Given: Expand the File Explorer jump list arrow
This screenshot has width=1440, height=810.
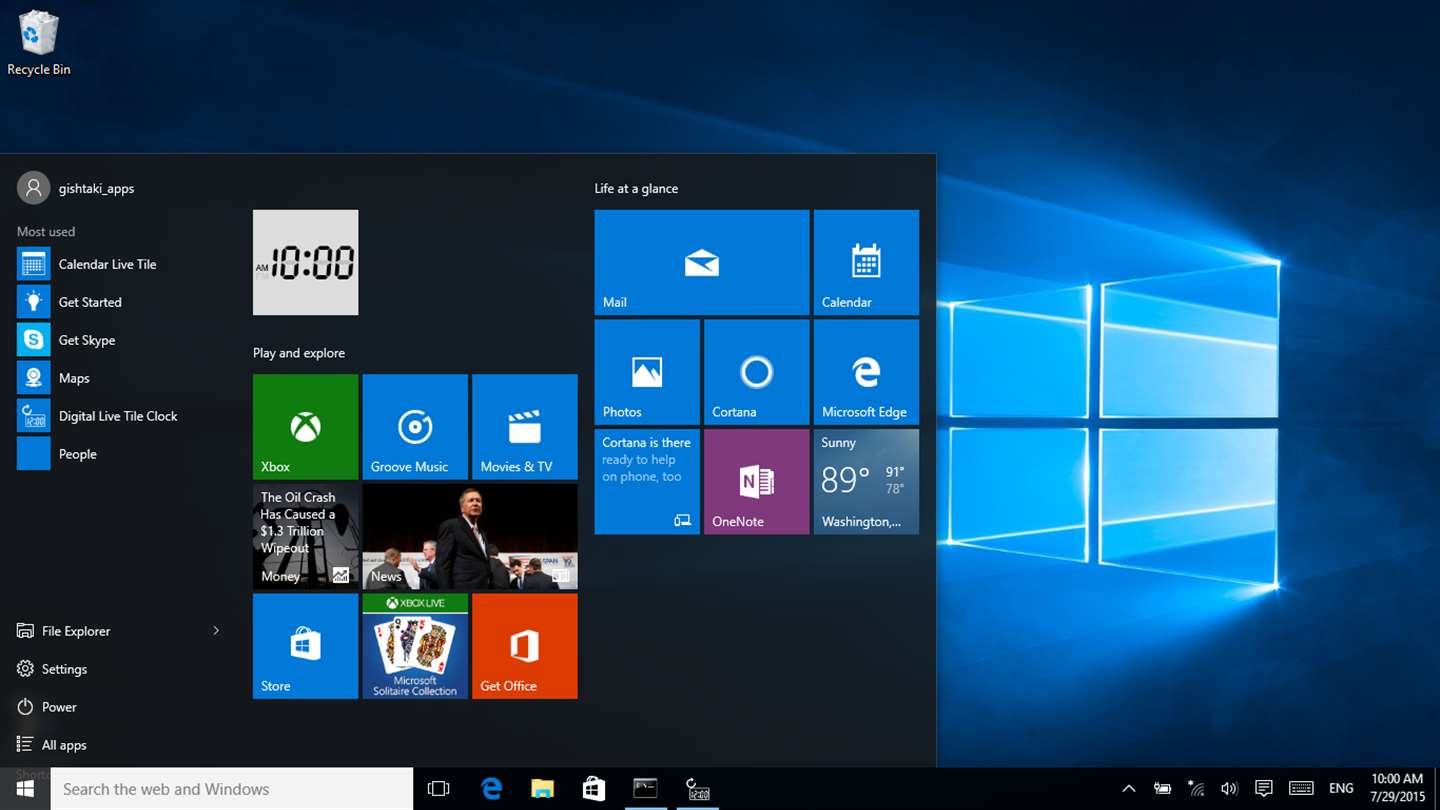Looking at the screenshot, I should 216,631.
